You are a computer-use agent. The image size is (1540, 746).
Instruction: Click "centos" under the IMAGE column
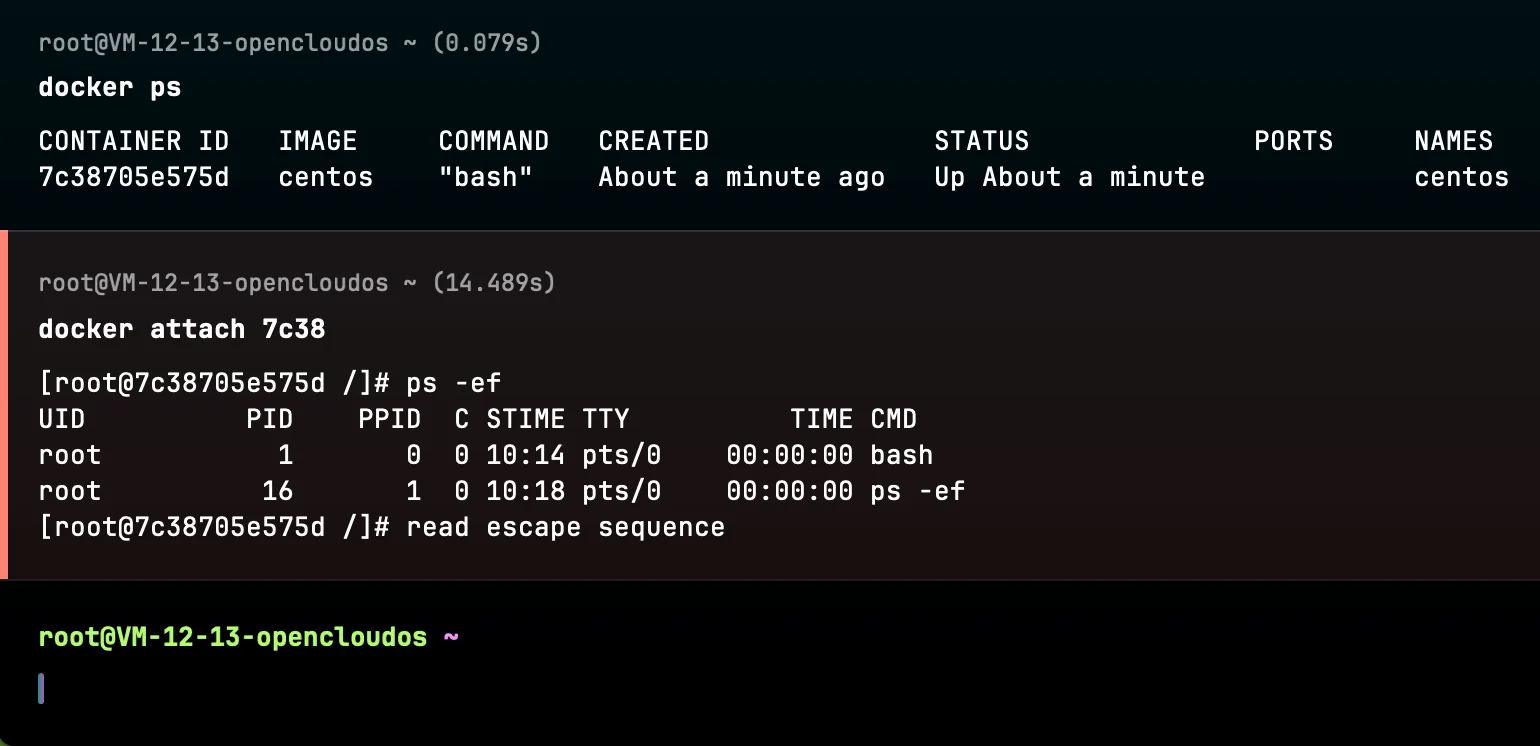[326, 177]
